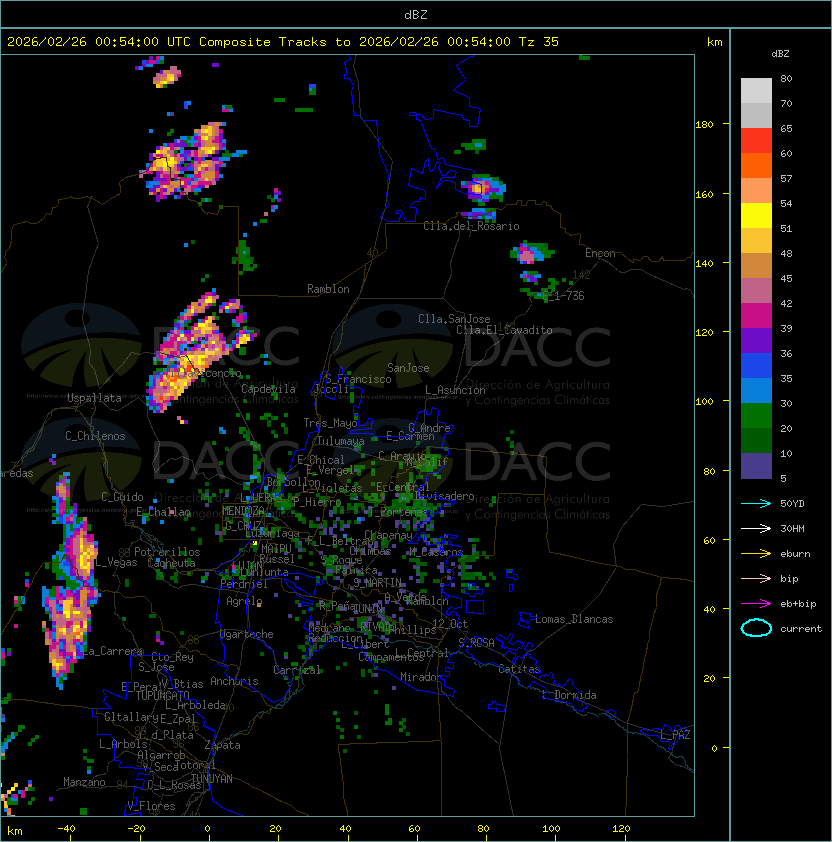Image resolution: width=832 pixels, height=842 pixels.
Task: Pick the magenta 39–42 dBZ legend band
Action: (756, 316)
